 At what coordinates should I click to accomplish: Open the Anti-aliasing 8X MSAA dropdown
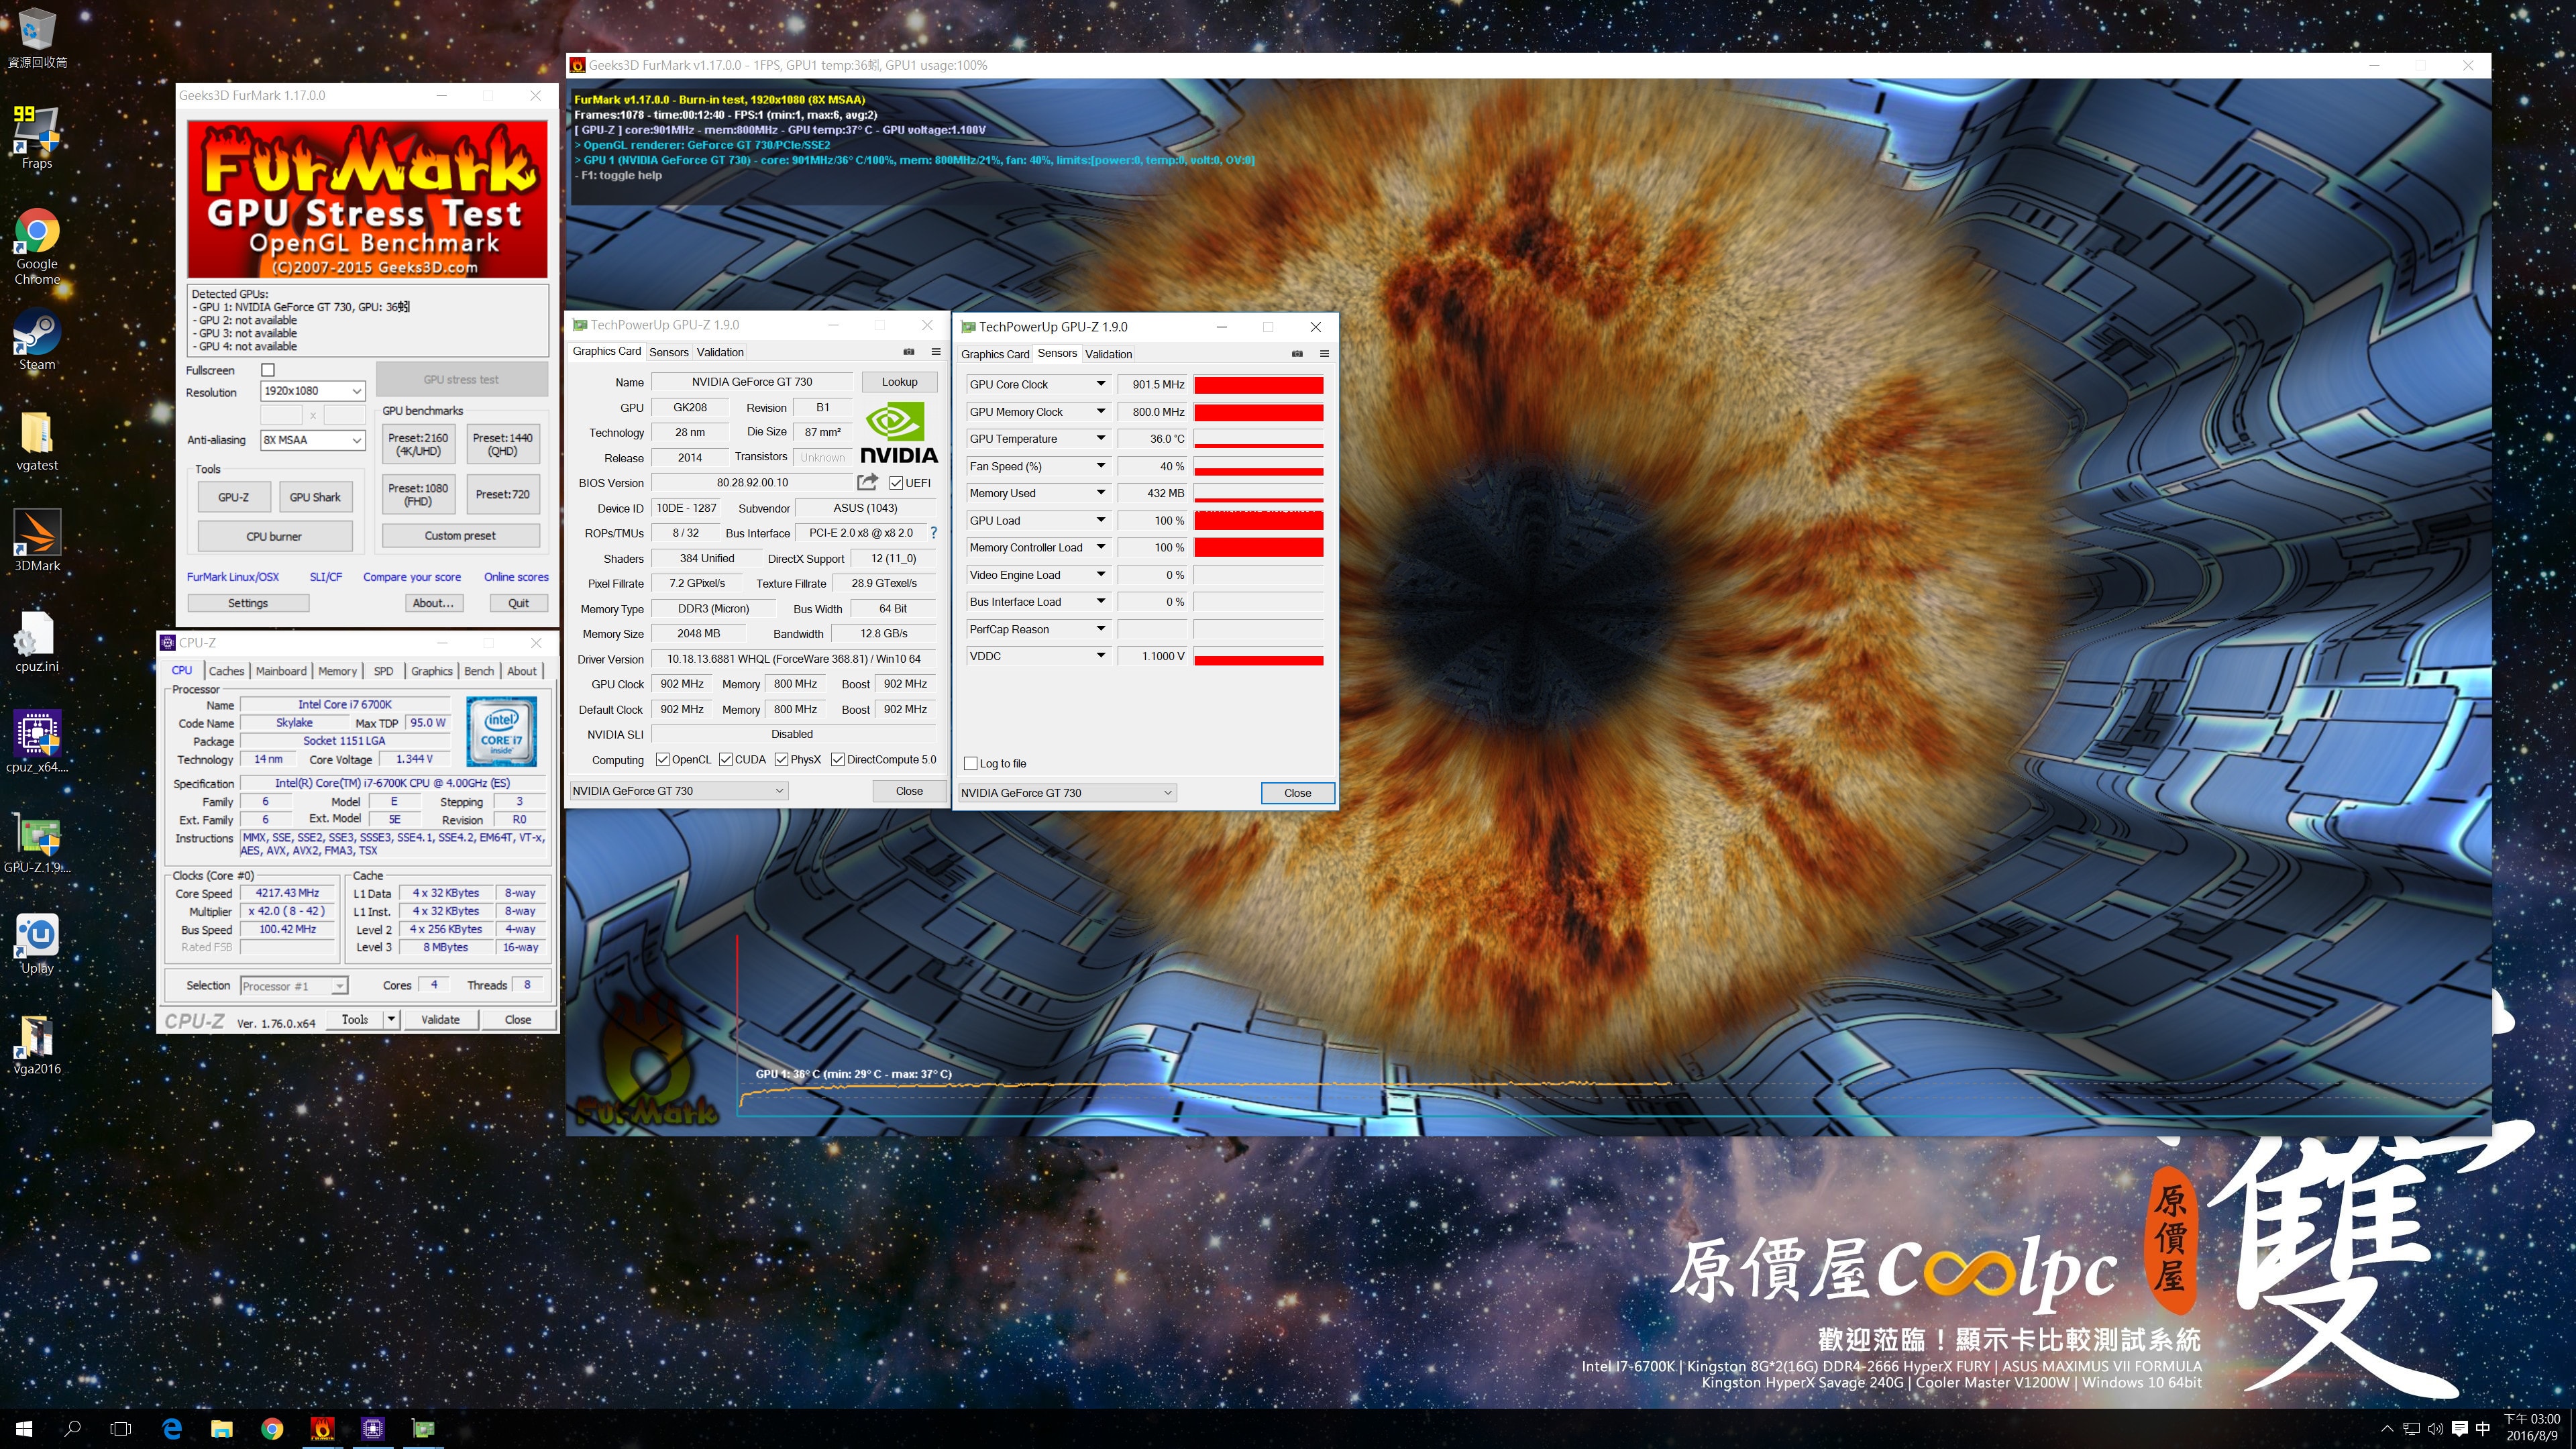point(312,440)
